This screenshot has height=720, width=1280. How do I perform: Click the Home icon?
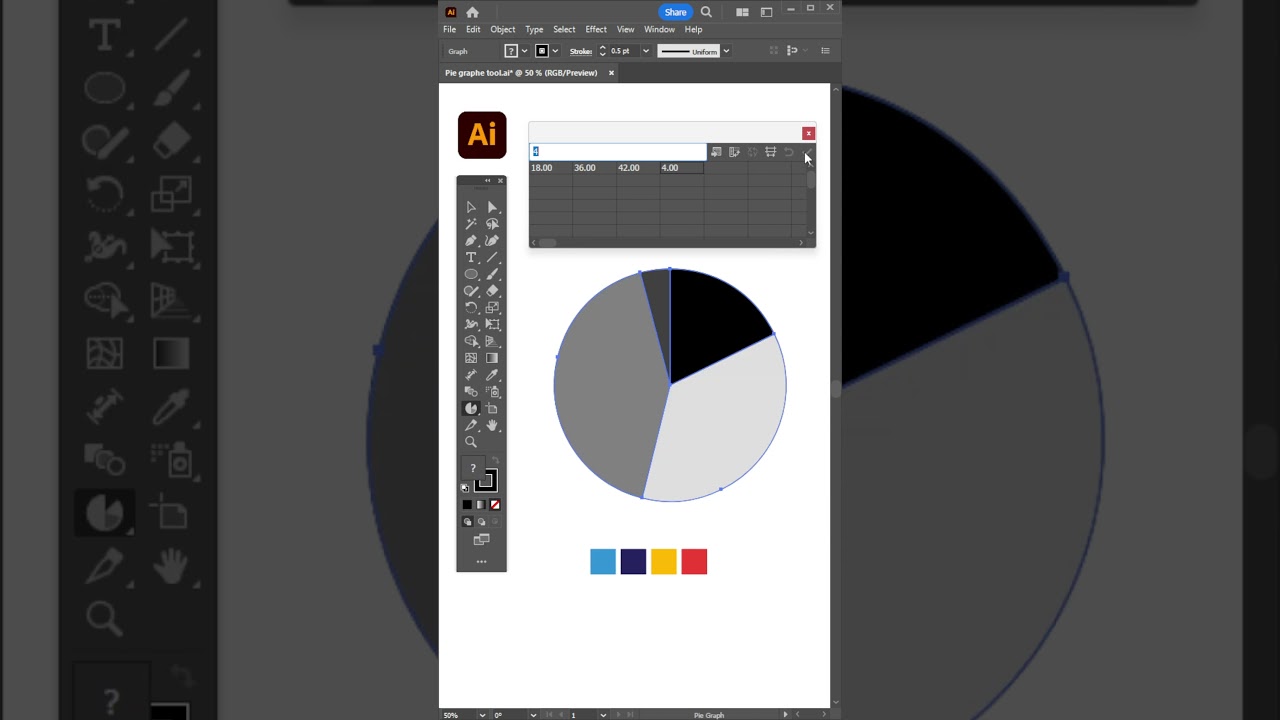coord(472,12)
